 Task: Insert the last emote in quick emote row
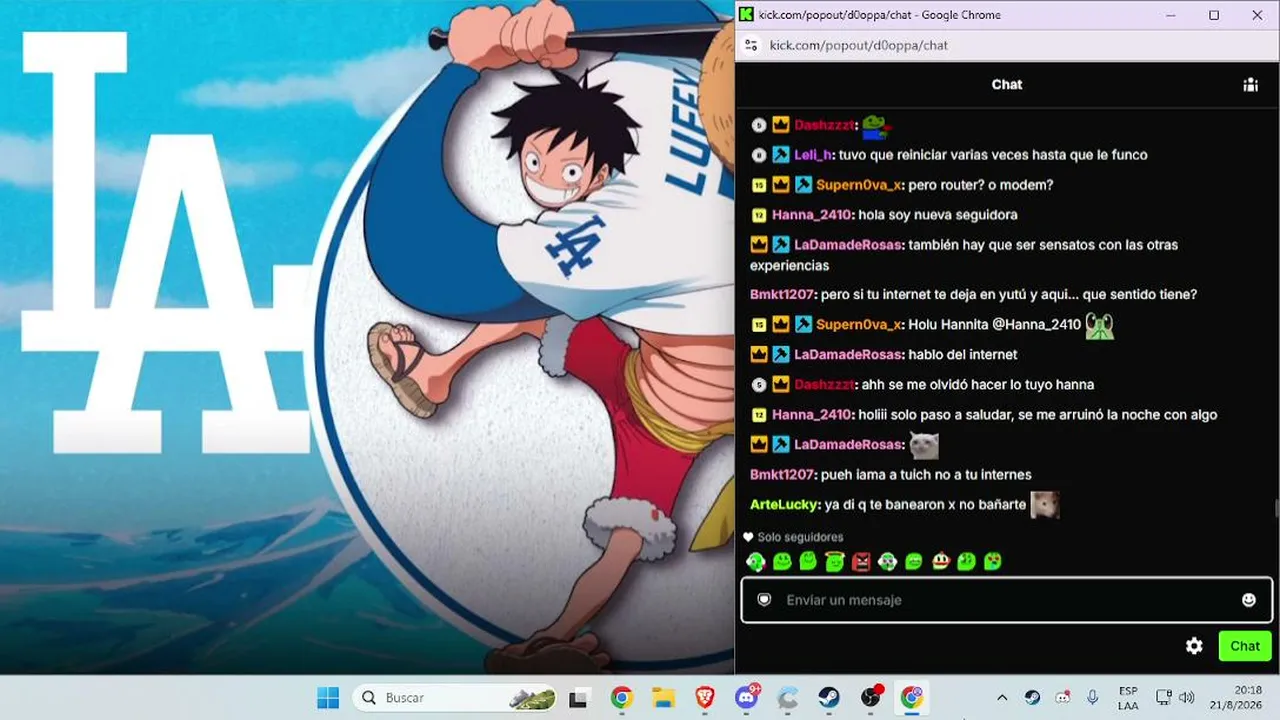click(x=992, y=562)
